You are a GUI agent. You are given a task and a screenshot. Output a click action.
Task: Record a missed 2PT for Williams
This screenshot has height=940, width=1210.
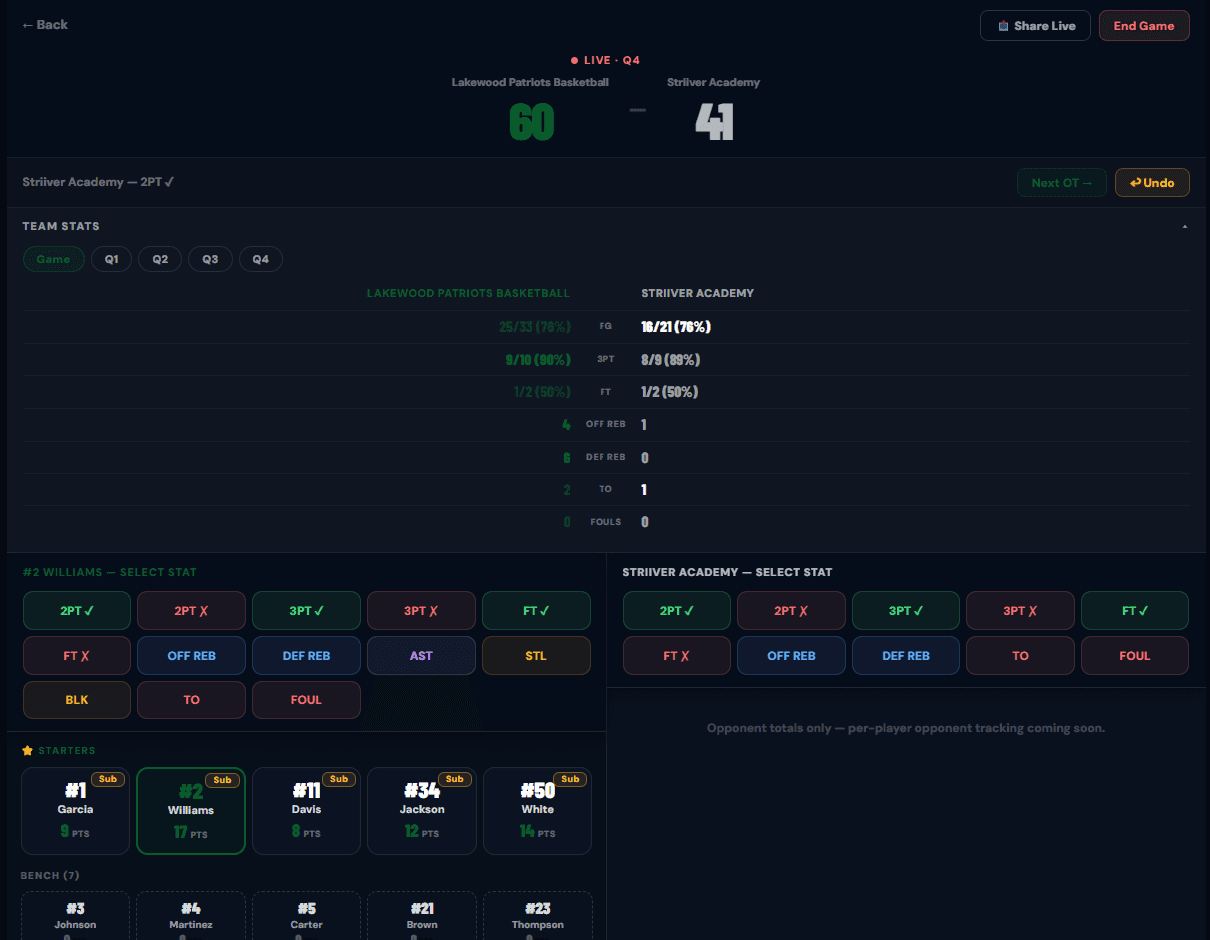click(191, 611)
